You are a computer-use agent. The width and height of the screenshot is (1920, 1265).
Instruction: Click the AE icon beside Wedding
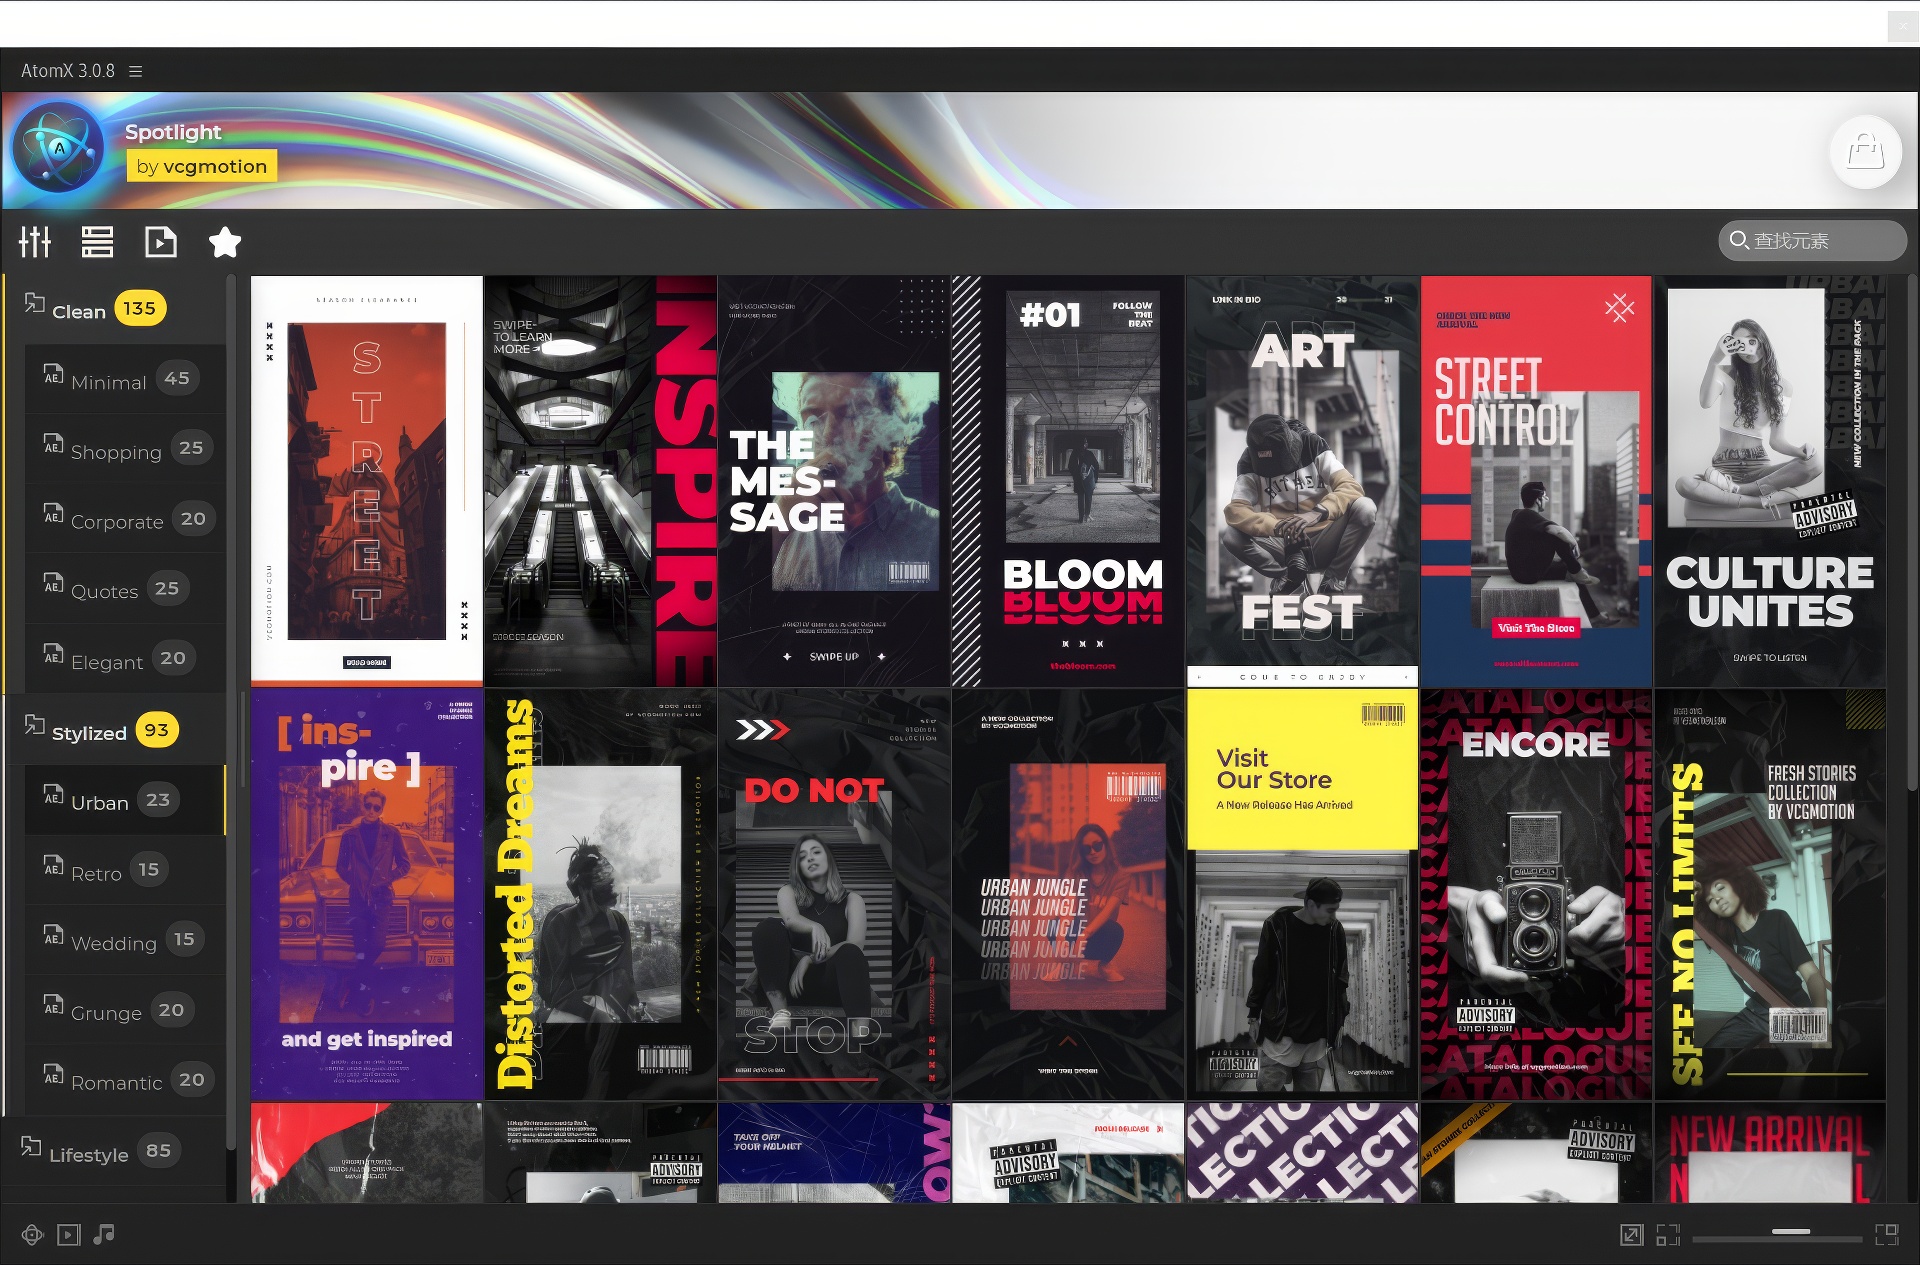tap(53, 936)
